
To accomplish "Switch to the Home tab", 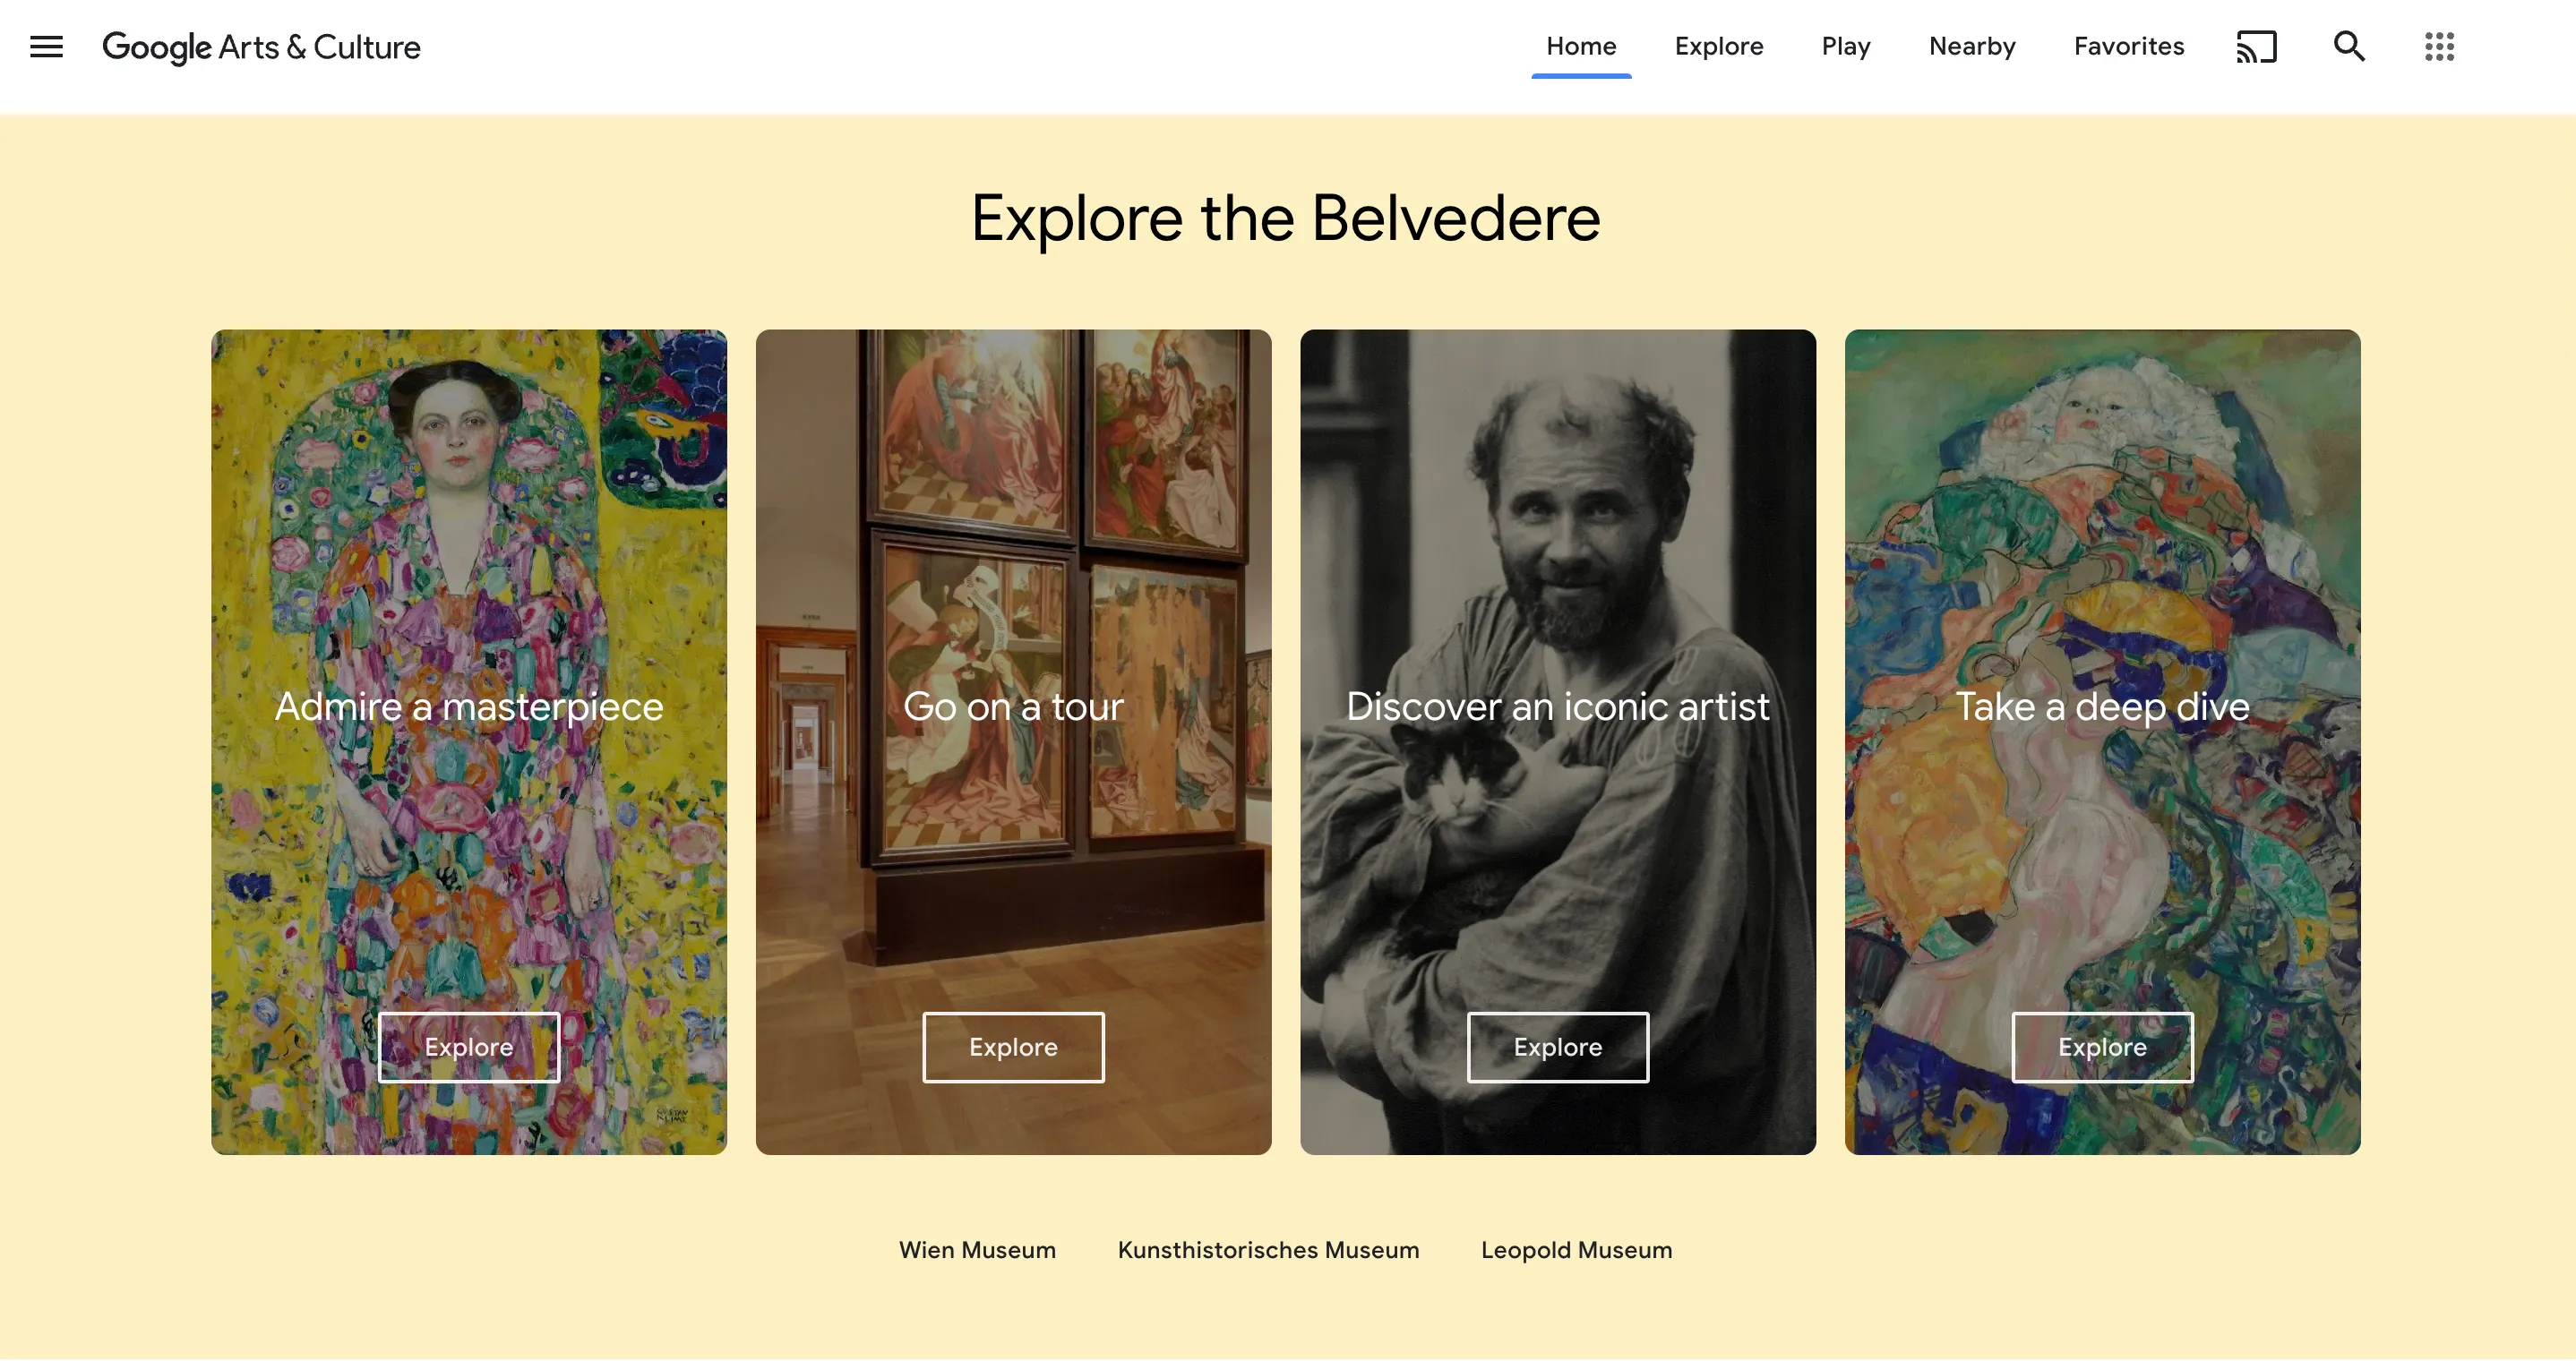I will coord(1581,46).
